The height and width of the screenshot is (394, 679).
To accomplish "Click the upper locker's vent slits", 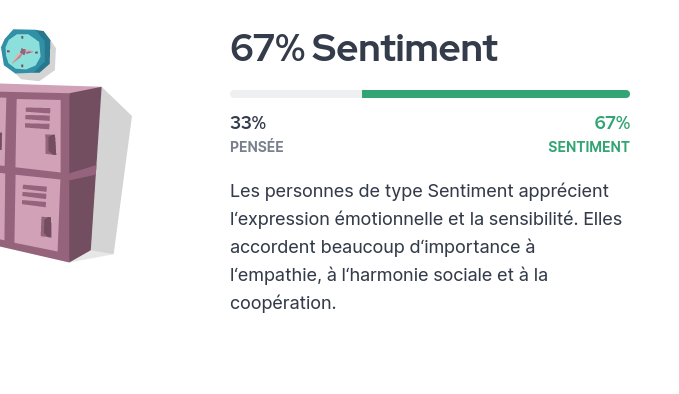I will (x=38, y=118).
